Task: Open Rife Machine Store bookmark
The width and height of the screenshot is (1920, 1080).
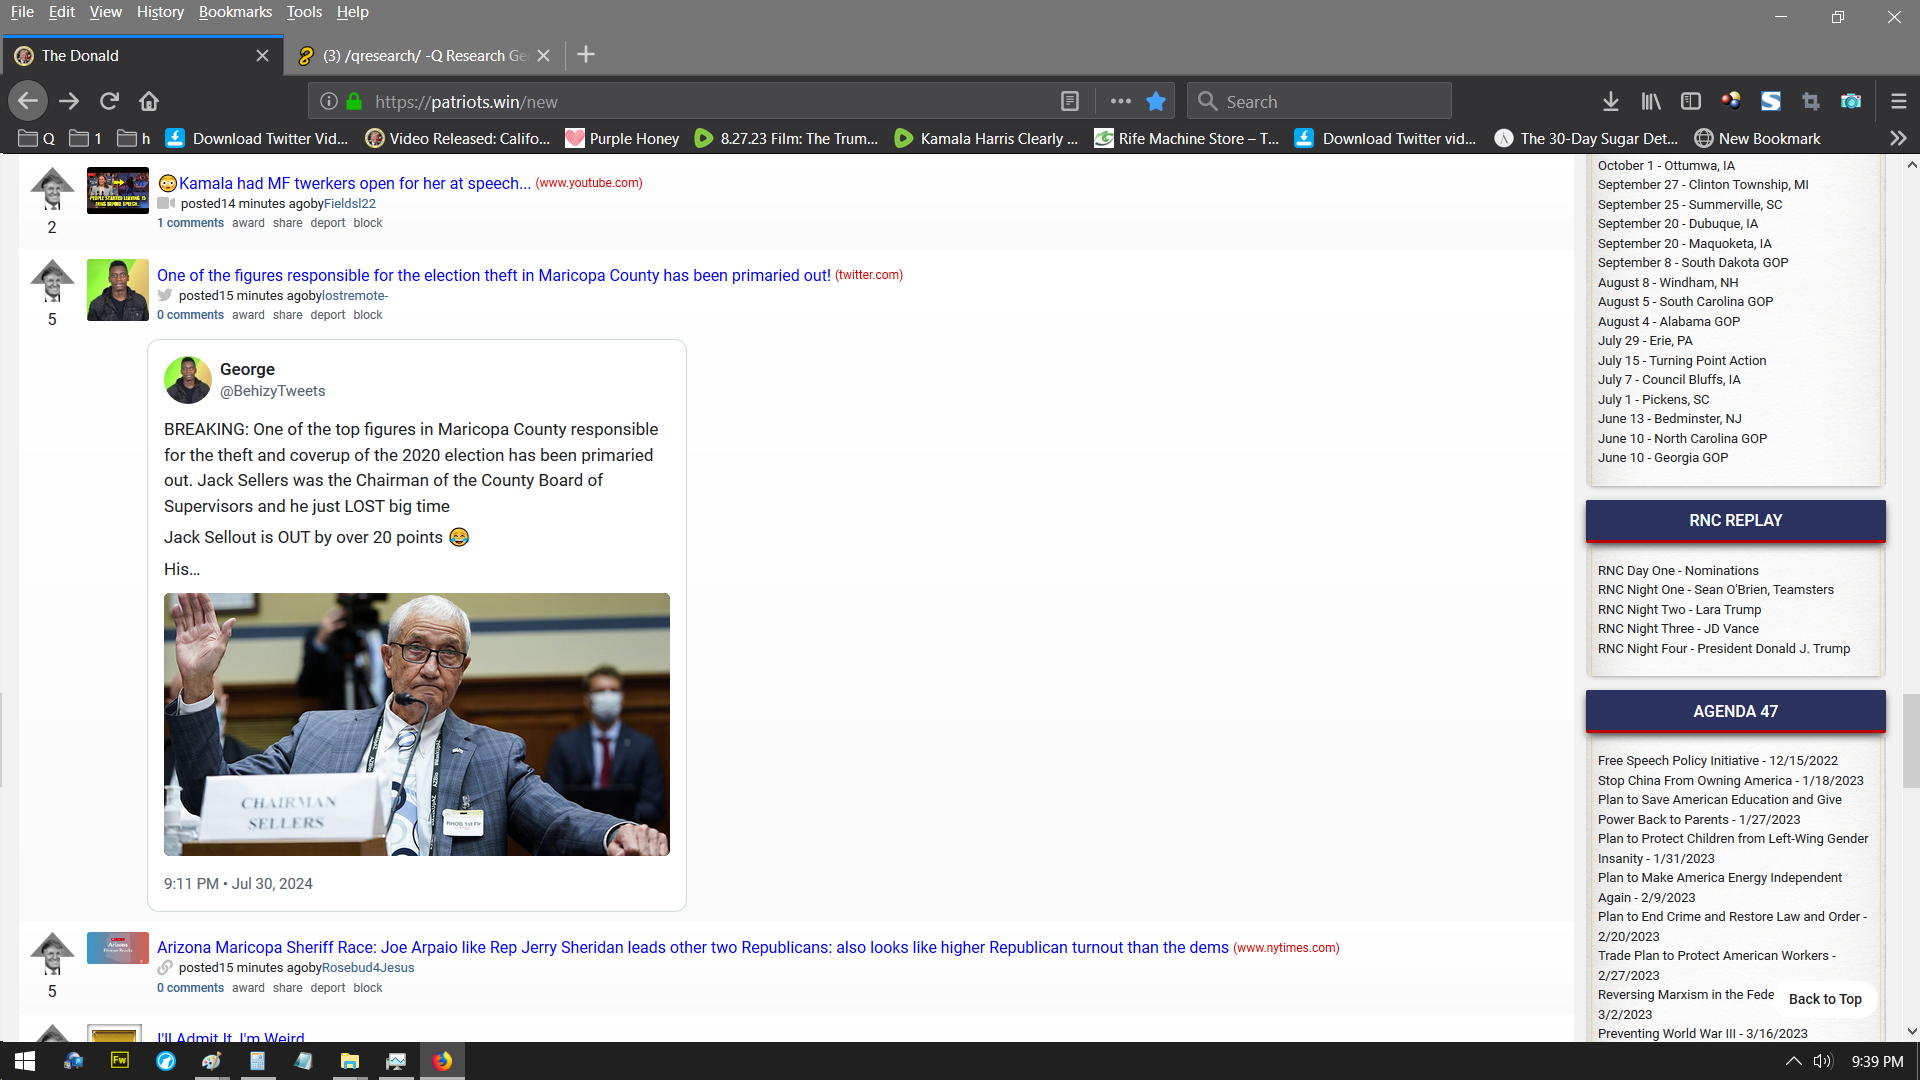Action: 1187,138
